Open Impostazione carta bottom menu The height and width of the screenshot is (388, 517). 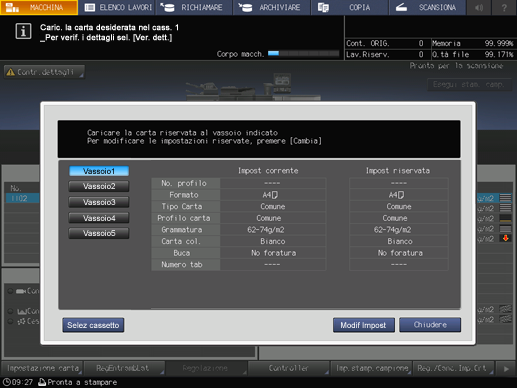click(x=42, y=368)
